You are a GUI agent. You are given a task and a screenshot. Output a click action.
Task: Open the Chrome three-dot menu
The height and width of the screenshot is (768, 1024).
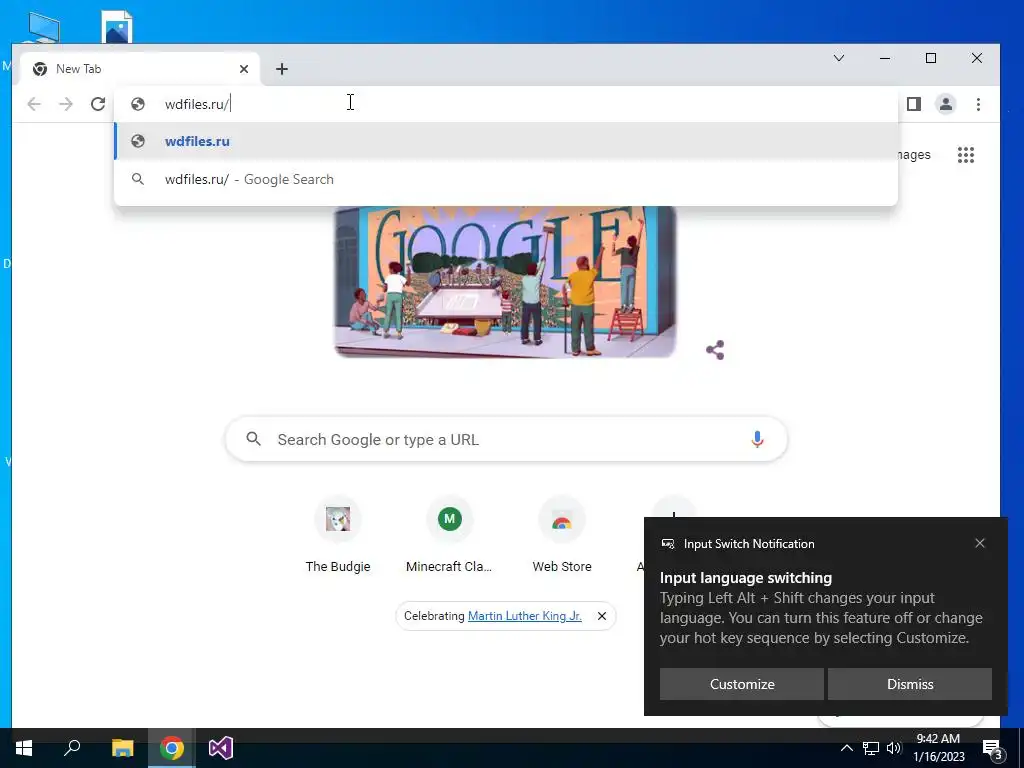coord(978,104)
